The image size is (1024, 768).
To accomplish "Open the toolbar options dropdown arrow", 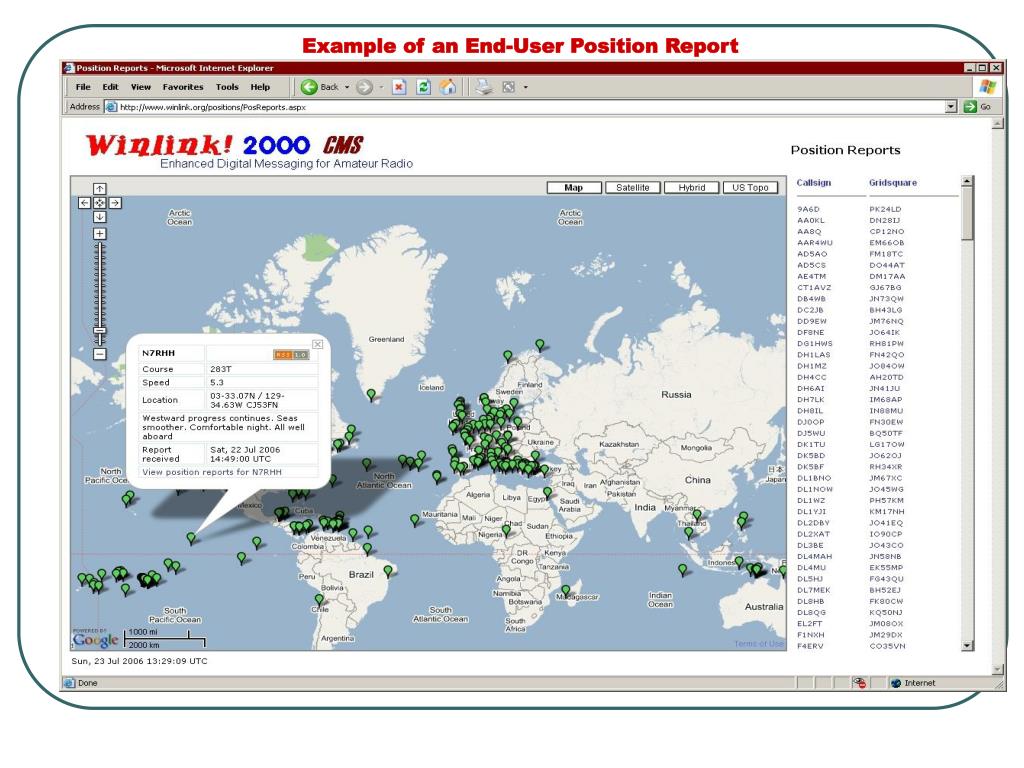I will 525,87.
